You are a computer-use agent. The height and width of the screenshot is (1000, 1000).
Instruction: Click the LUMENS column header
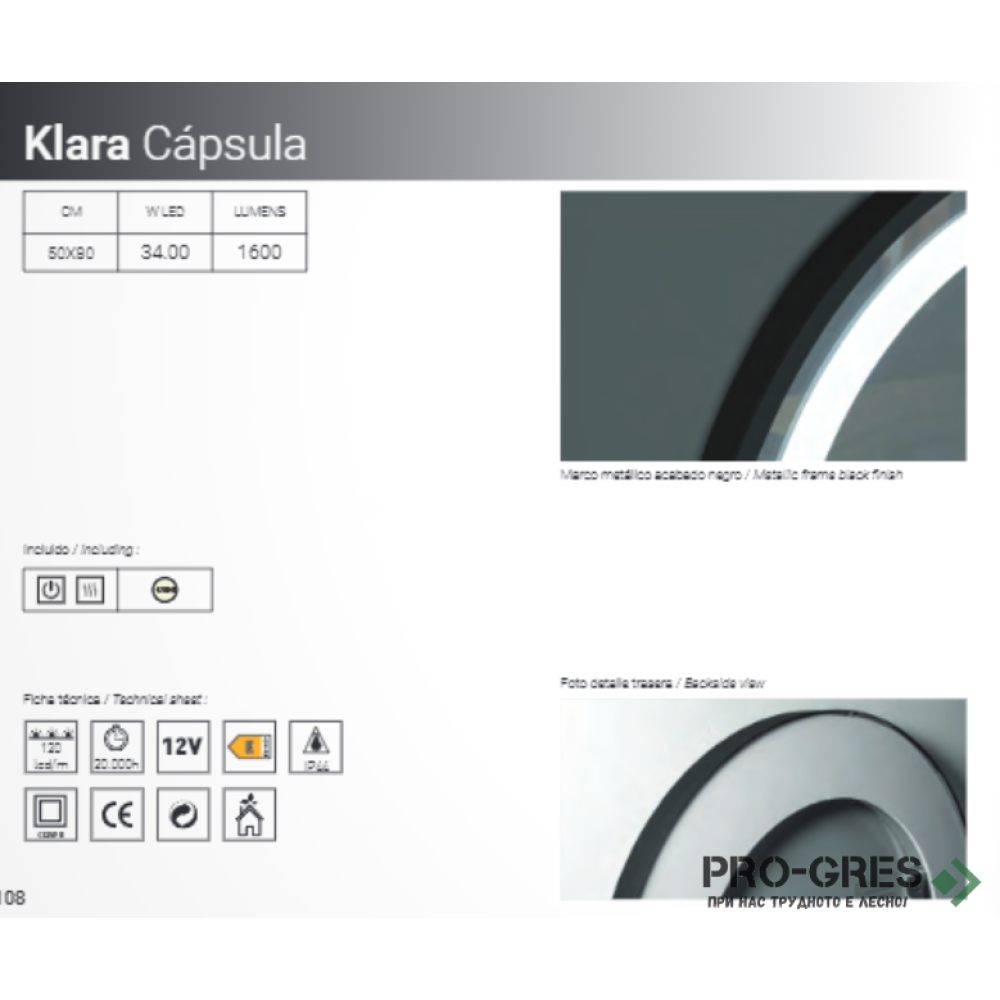(260, 212)
